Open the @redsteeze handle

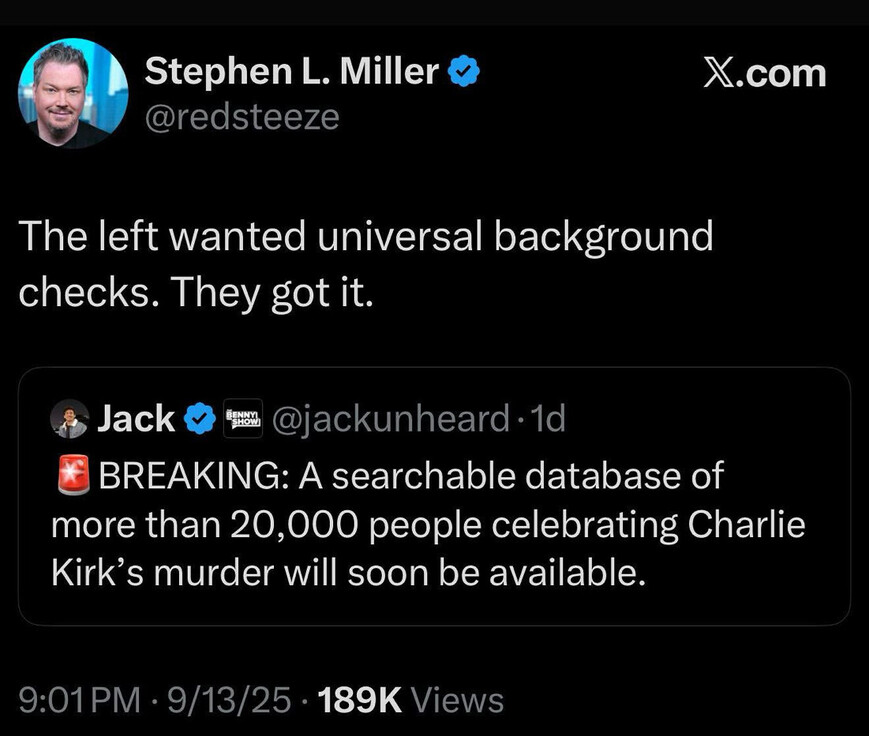pyautogui.click(x=242, y=117)
